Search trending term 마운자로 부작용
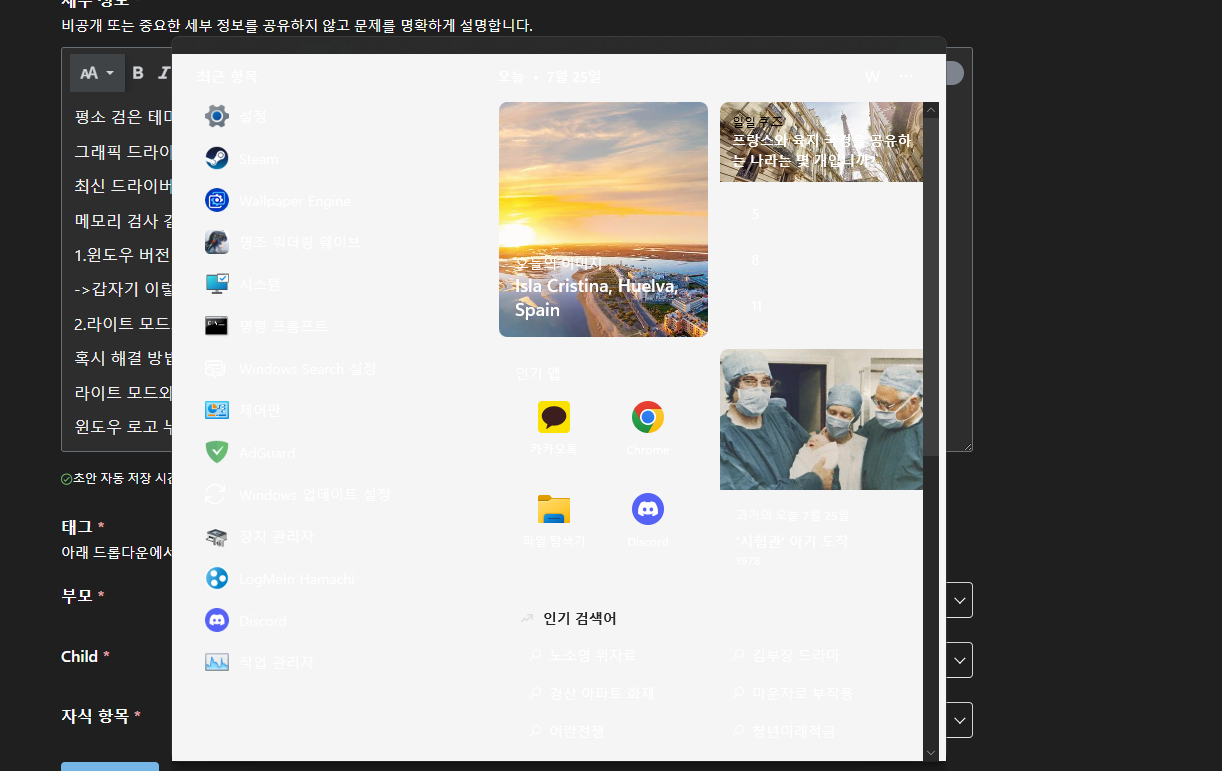 pos(792,694)
